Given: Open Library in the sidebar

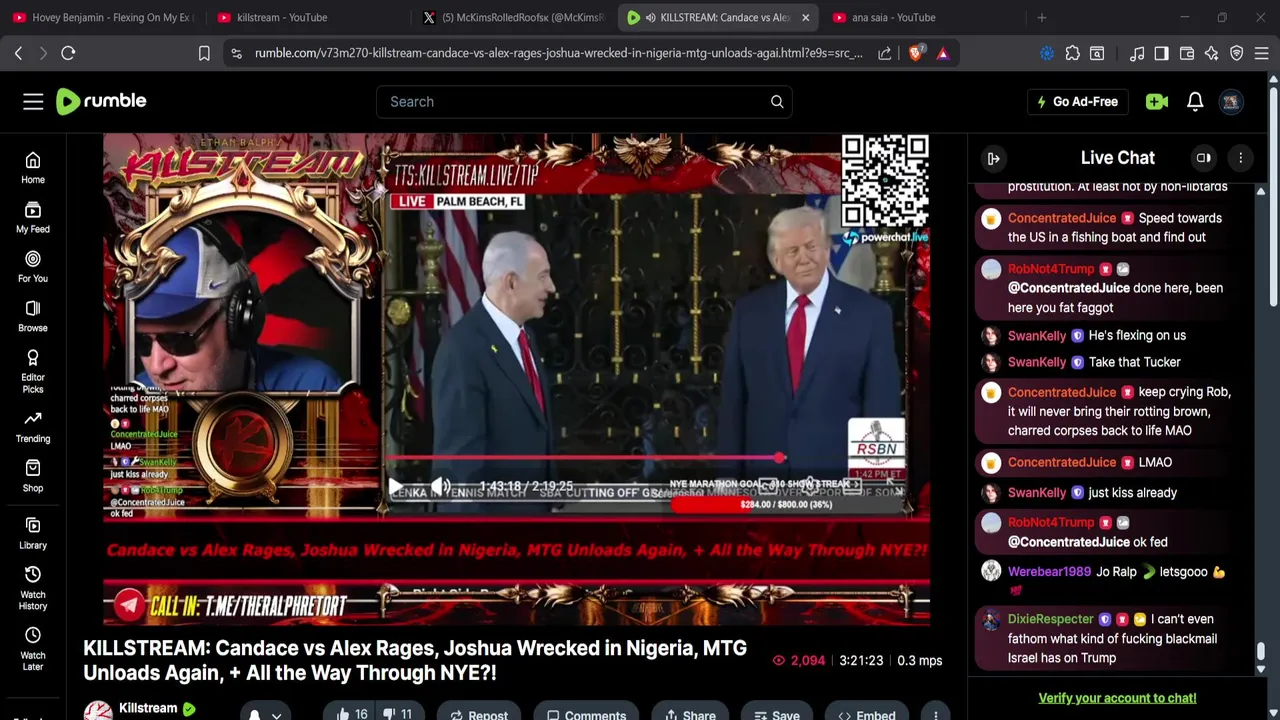Looking at the screenshot, I should (33, 533).
